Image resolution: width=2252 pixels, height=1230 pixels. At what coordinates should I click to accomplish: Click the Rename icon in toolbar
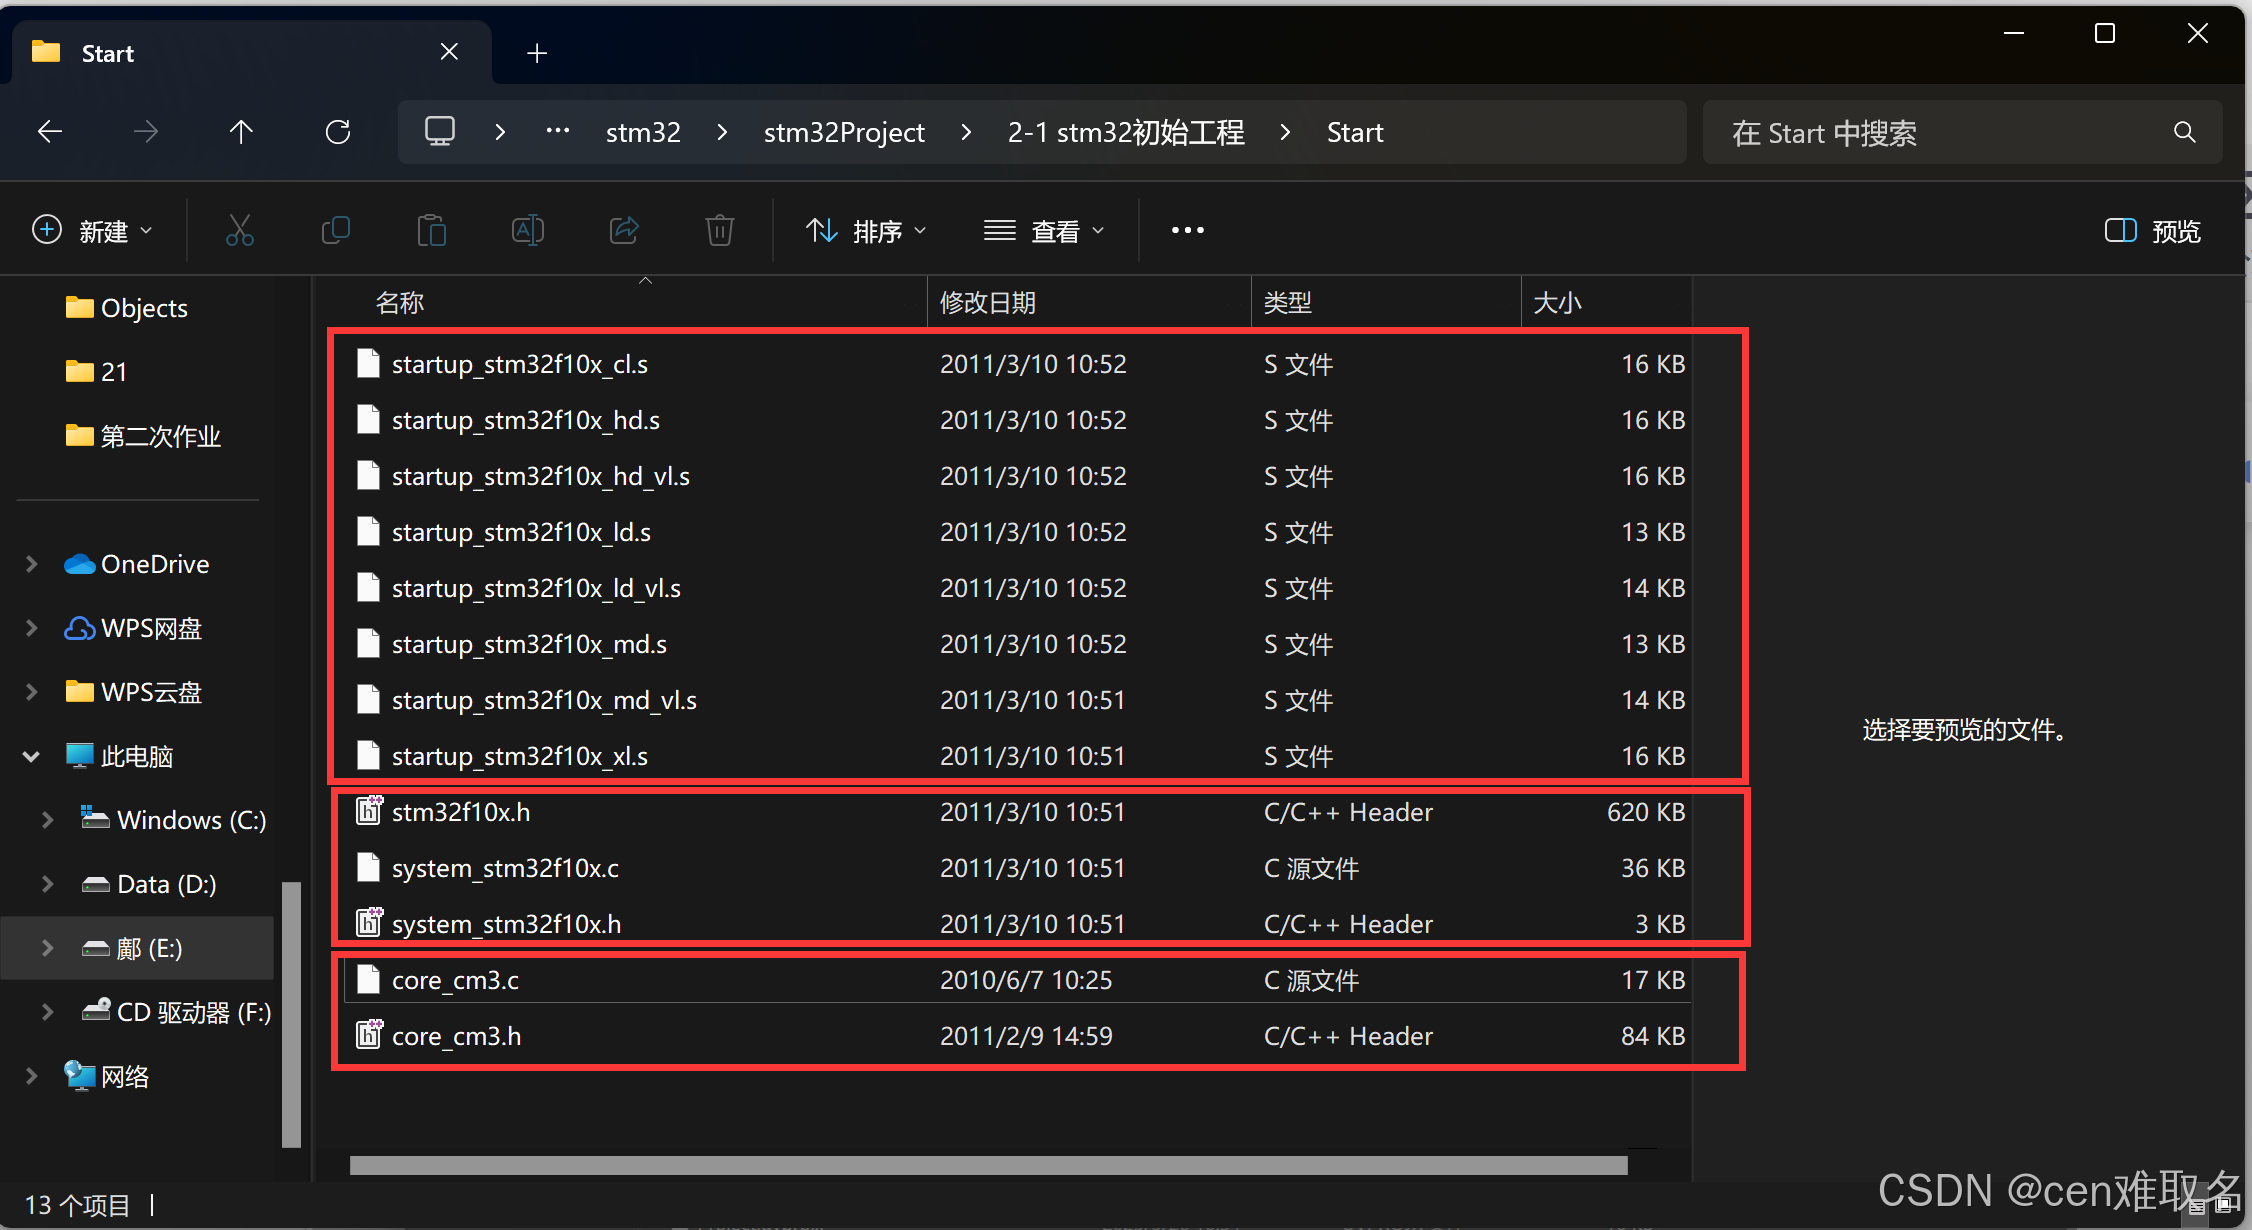click(x=527, y=231)
